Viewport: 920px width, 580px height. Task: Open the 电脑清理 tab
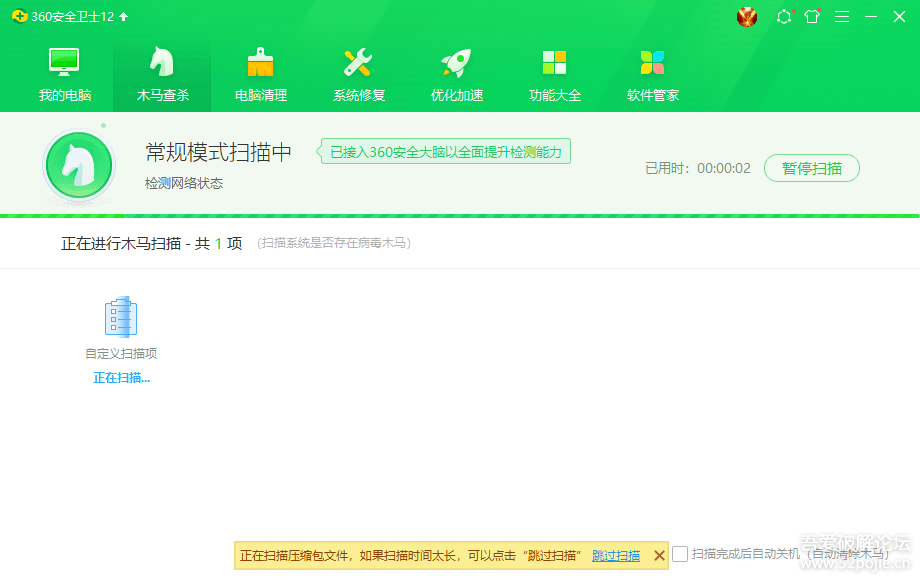tap(261, 74)
